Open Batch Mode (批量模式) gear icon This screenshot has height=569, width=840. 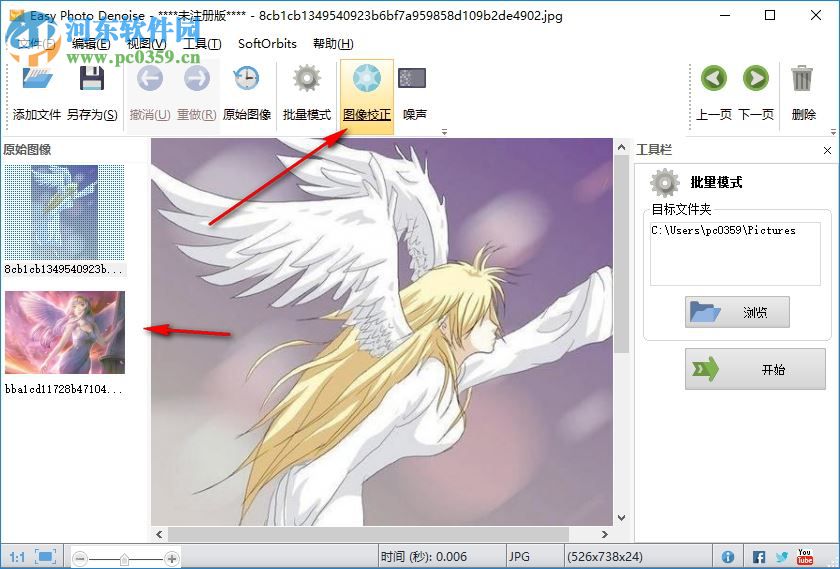point(306,79)
